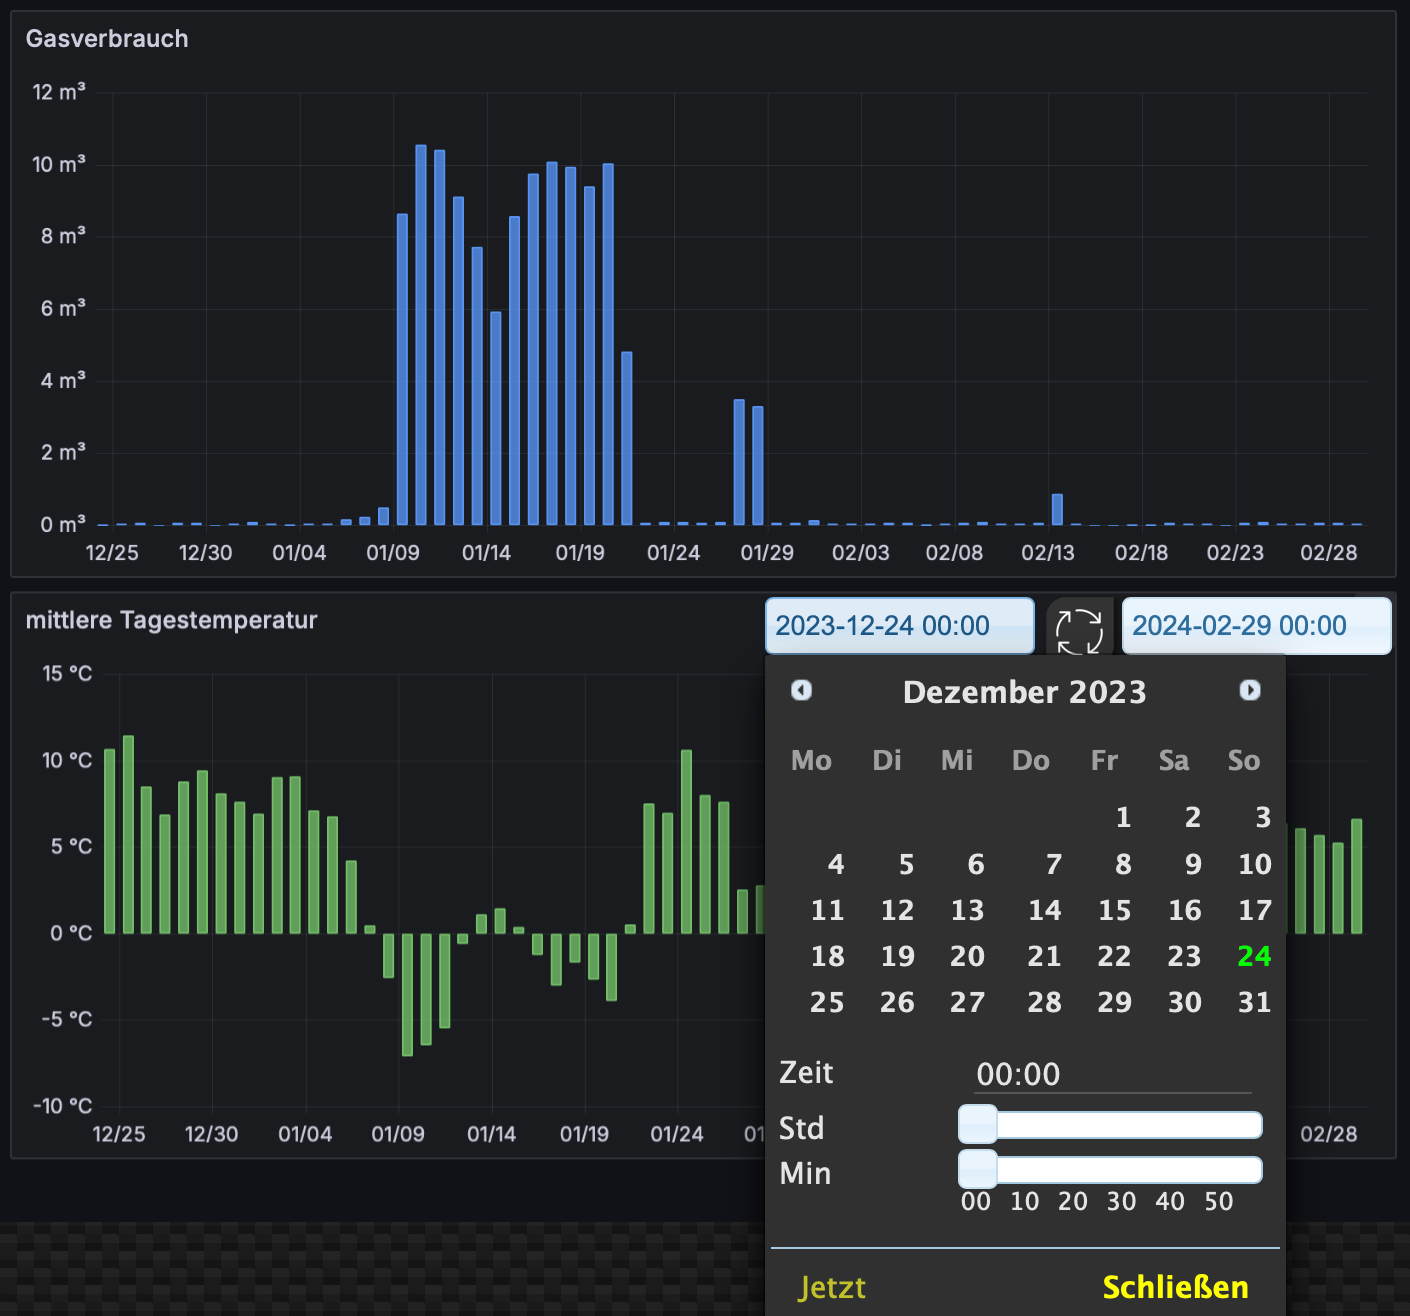Click the Jetzt button
The image size is (1410, 1316).
832,1287
